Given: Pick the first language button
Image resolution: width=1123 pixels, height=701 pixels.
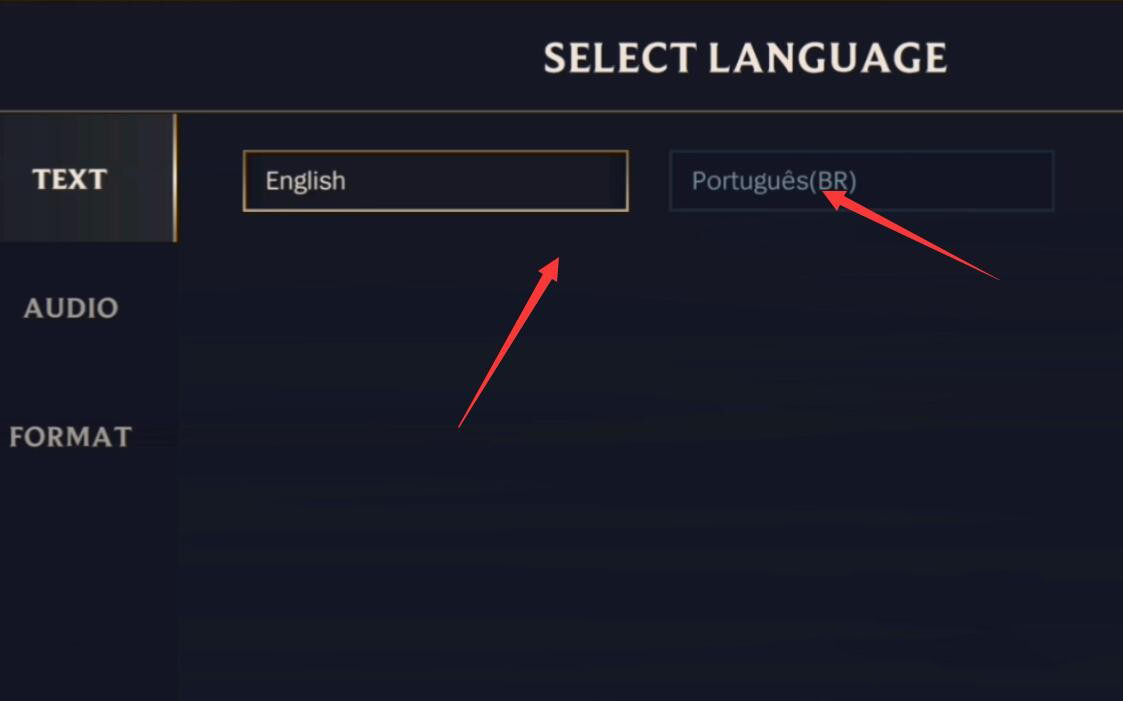Looking at the screenshot, I should click(435, 181).
